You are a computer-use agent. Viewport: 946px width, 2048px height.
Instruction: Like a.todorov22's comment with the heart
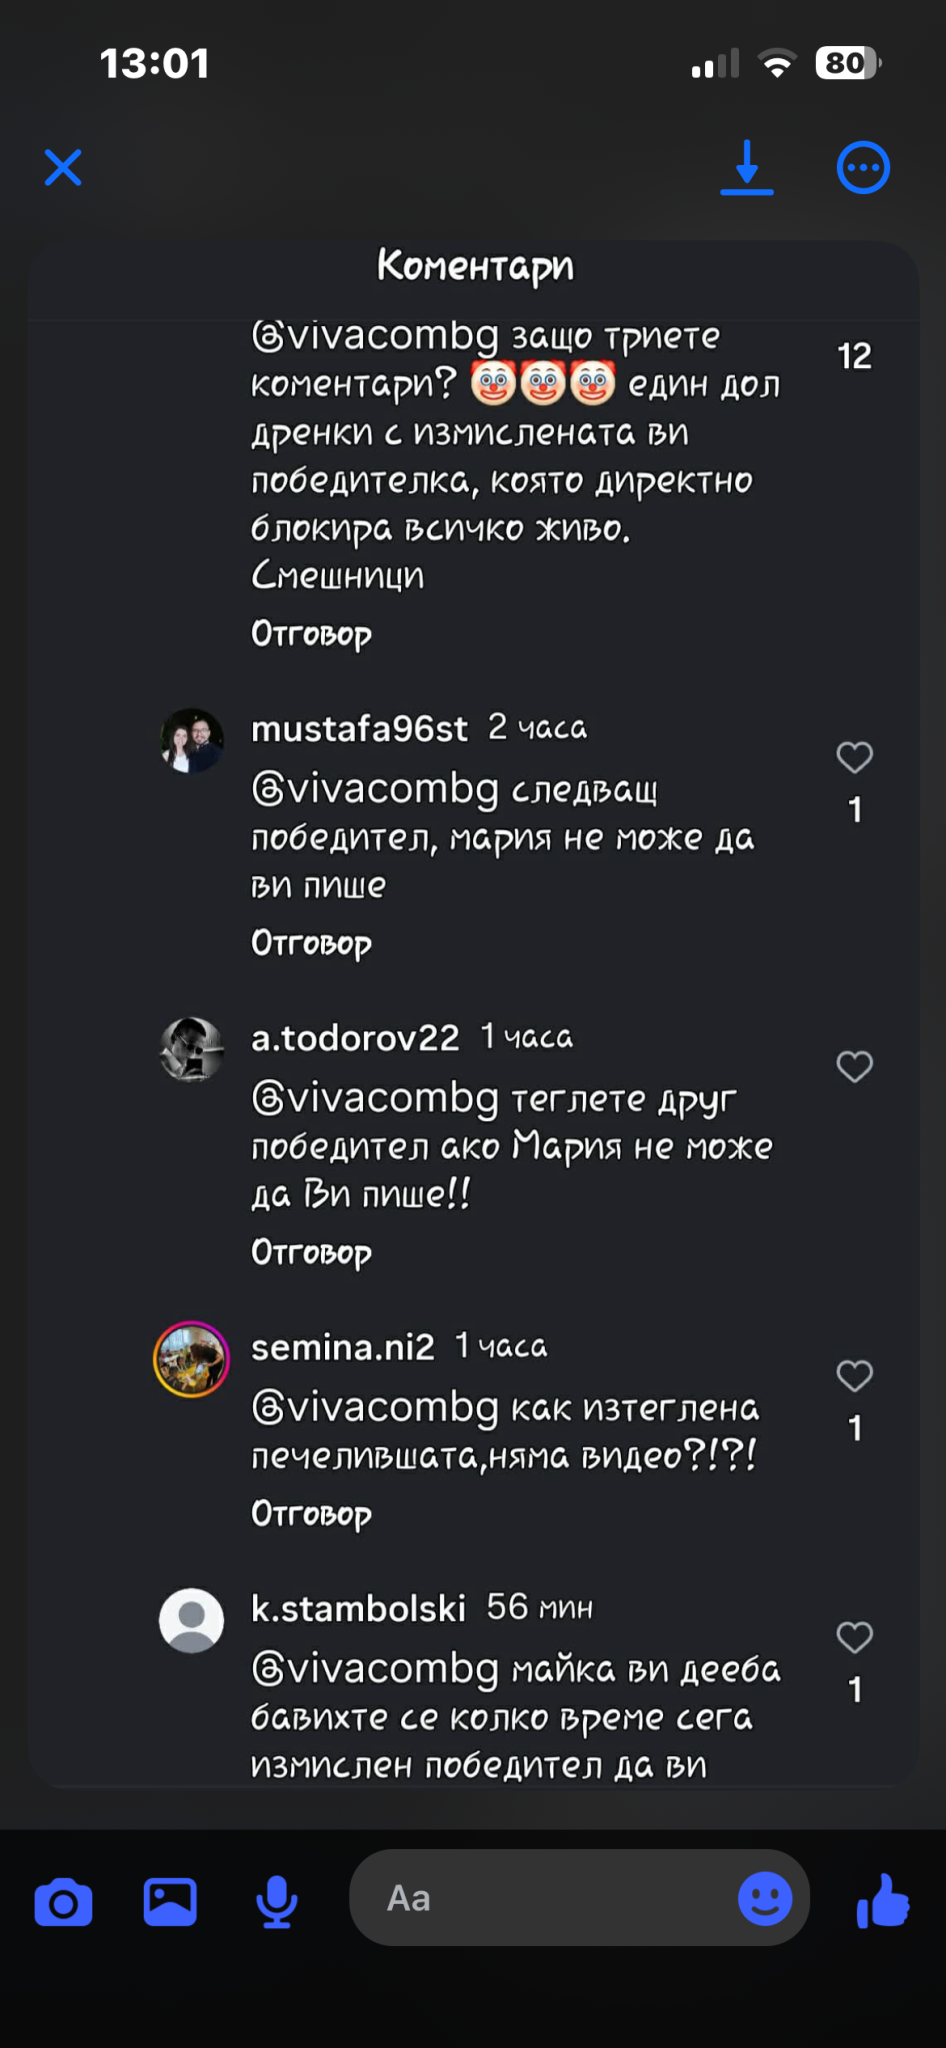(854, 1067)
